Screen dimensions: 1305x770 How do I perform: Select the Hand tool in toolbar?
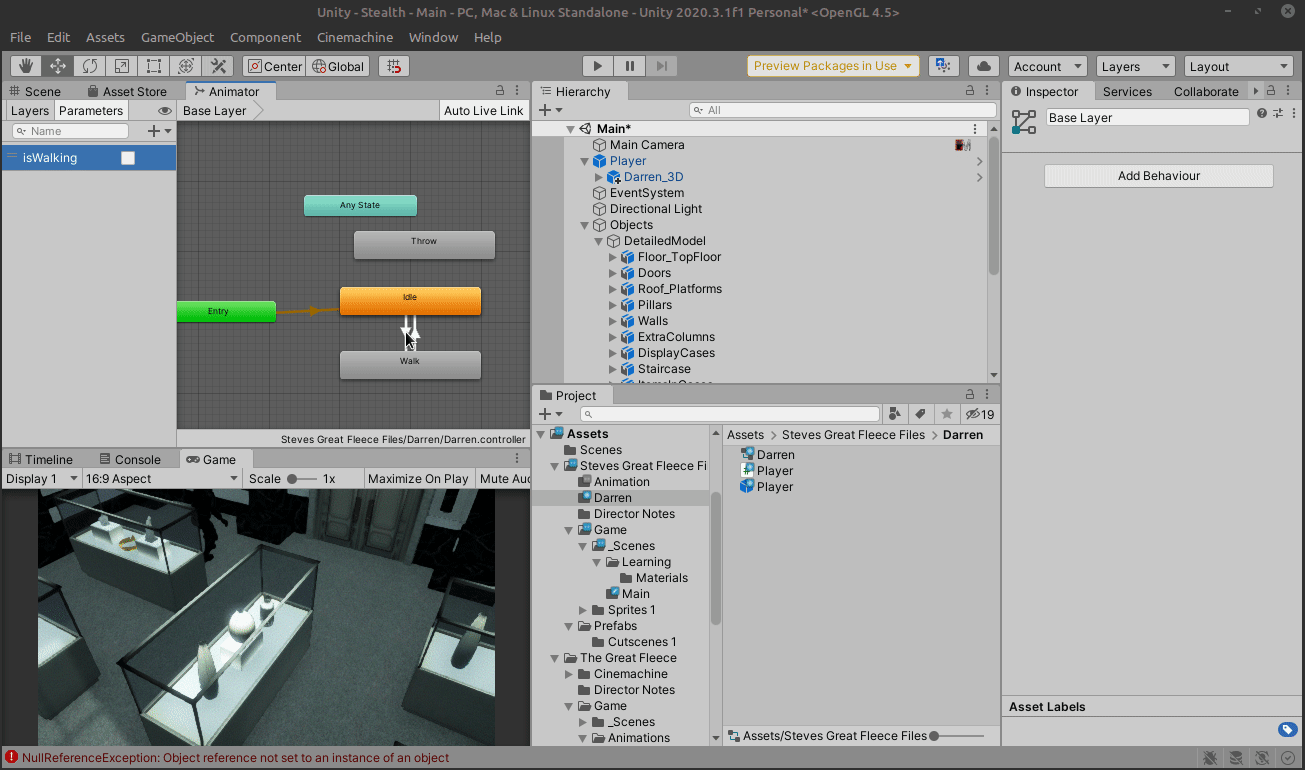pos(26,66)
